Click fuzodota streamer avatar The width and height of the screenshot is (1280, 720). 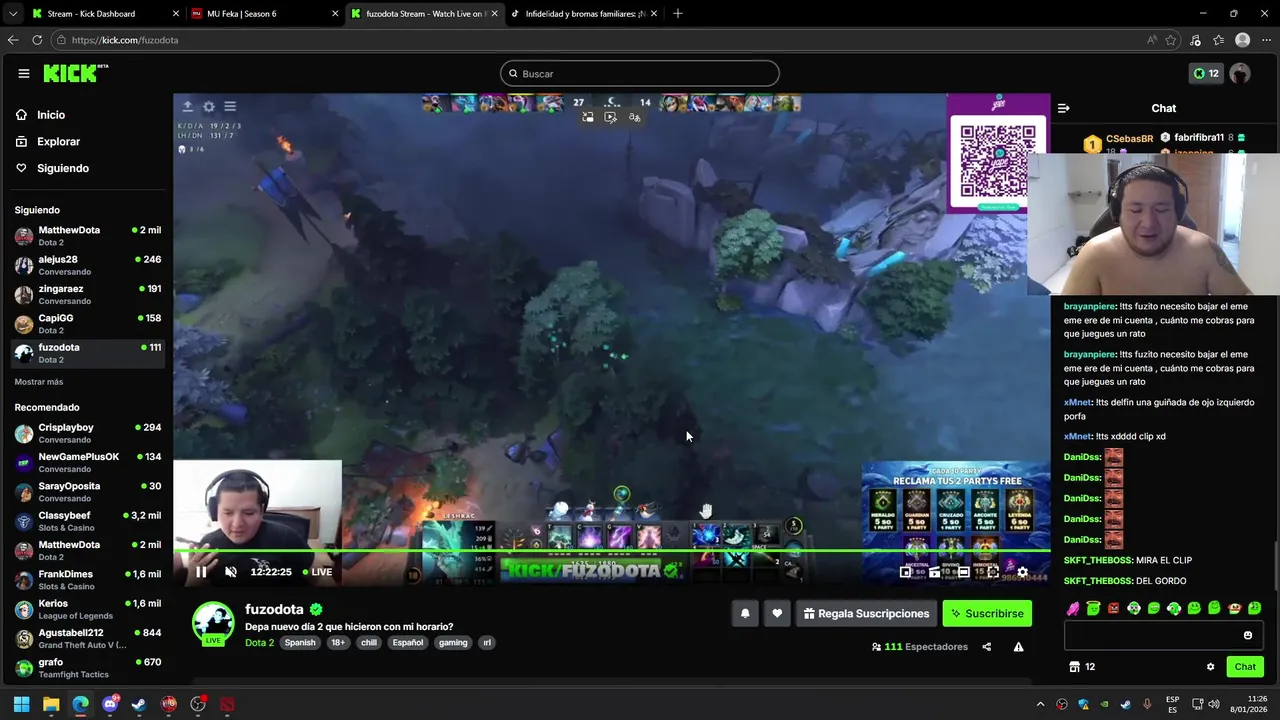click(x=213, y=622)
